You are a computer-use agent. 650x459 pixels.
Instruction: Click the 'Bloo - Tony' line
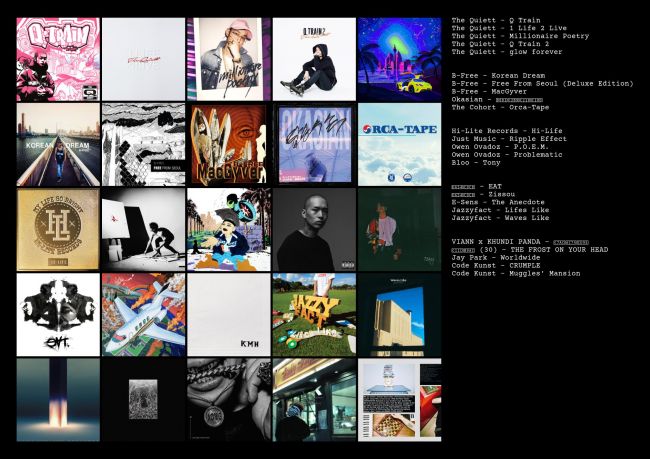tap(476, 163)
